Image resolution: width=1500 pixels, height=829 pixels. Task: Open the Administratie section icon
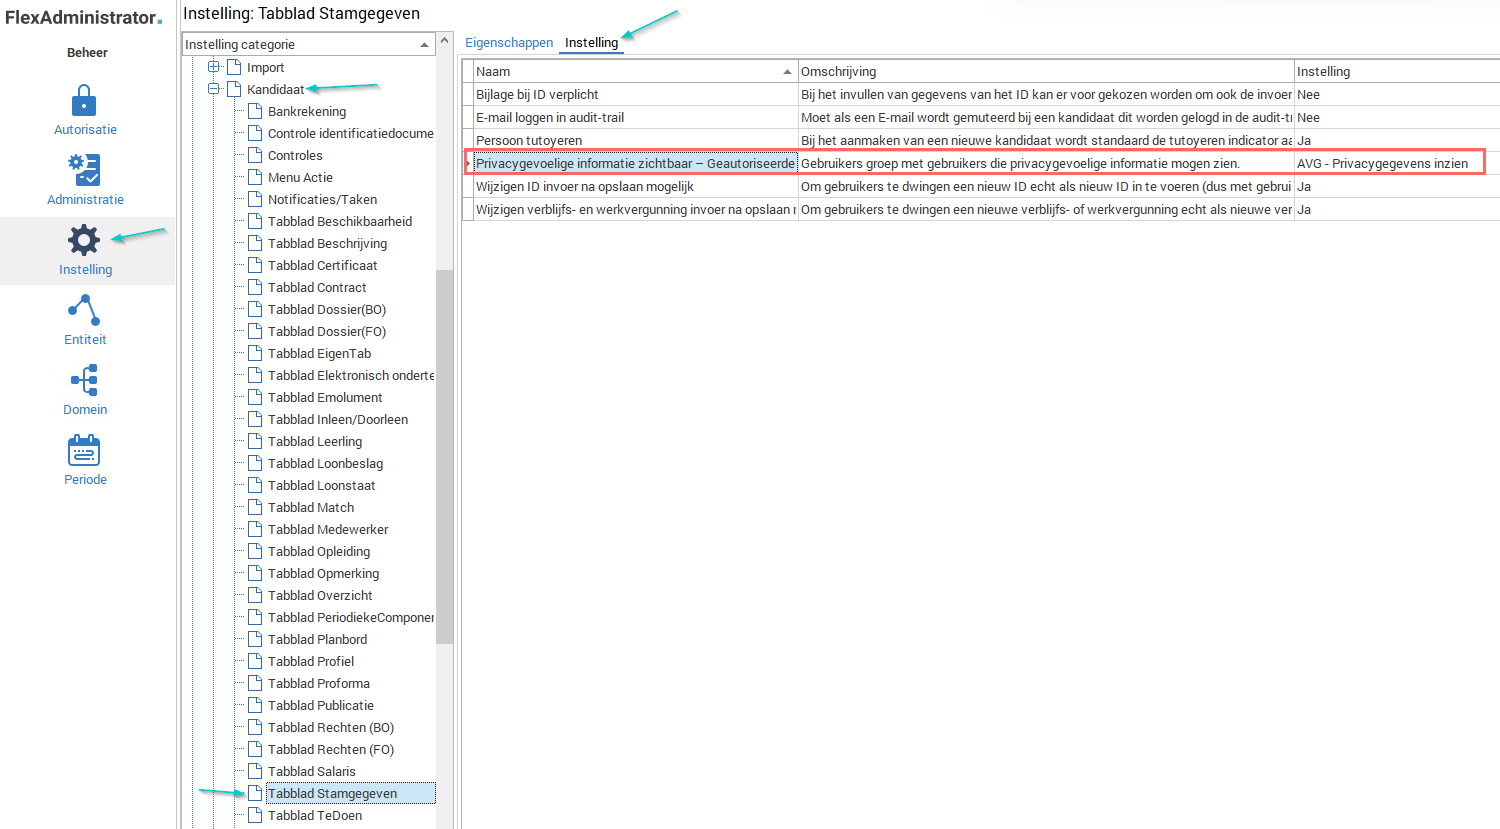click(85, 171)
